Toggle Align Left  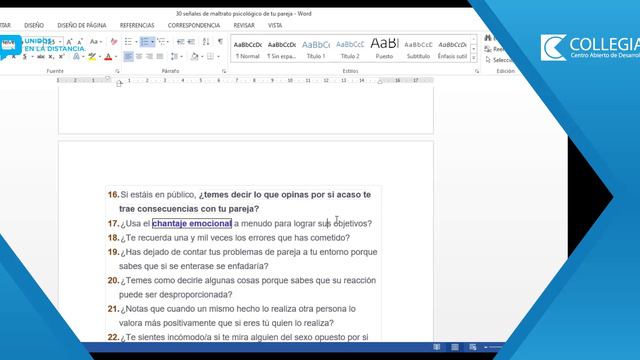coord(128,56)
